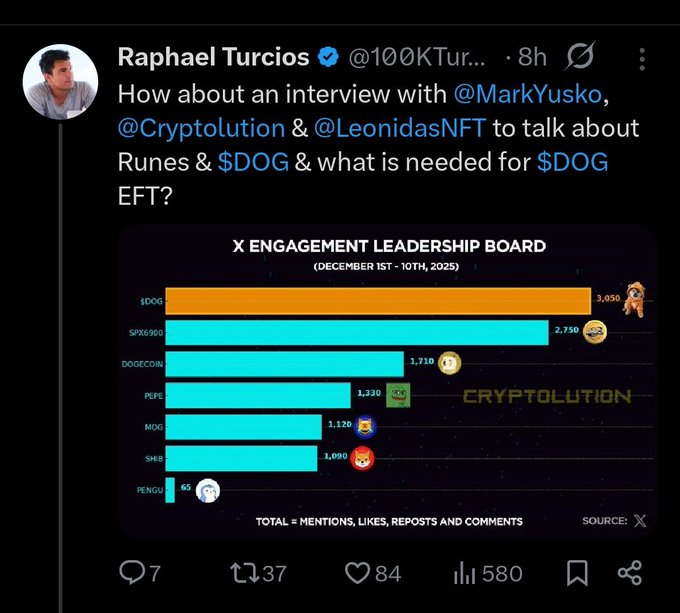This screenshot has height=613, width=680.
Task: Open the three-dot more options menu
Action: [x=642, y=58]
